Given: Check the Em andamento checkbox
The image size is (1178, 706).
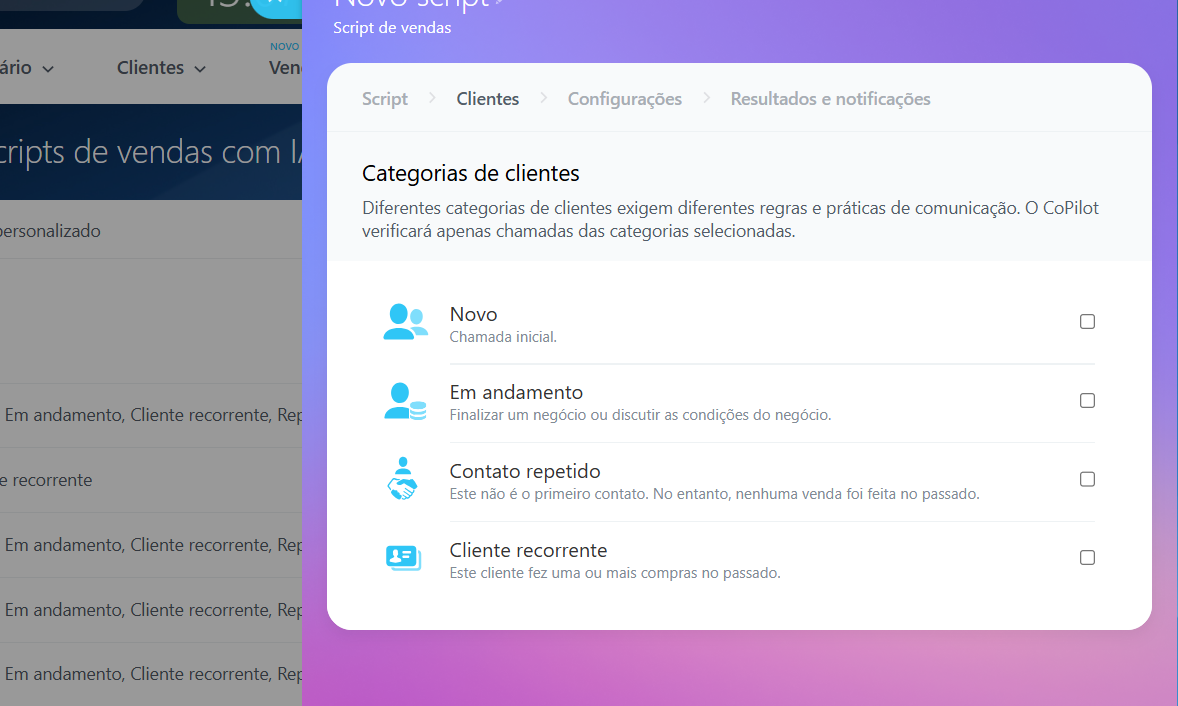Looking at the screenshot, I should pyautogui.click(x=1087, y=401).
